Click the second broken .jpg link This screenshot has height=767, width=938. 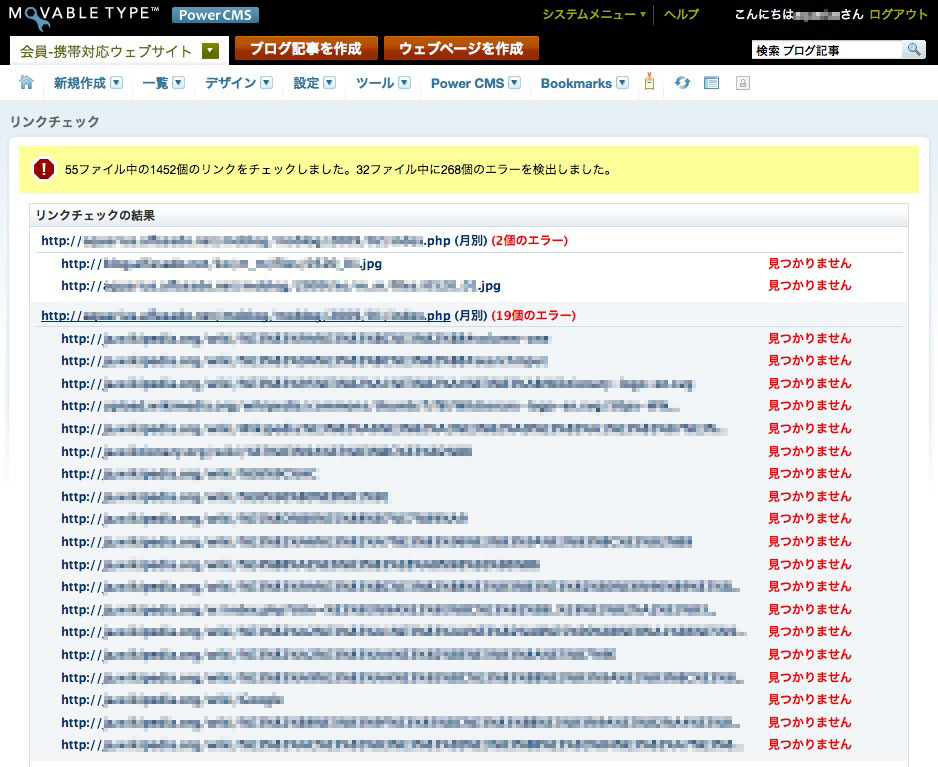pos(281,285)
